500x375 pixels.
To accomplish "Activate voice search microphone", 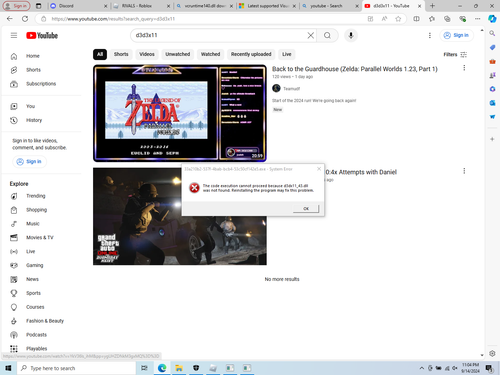I will (351, 35).
